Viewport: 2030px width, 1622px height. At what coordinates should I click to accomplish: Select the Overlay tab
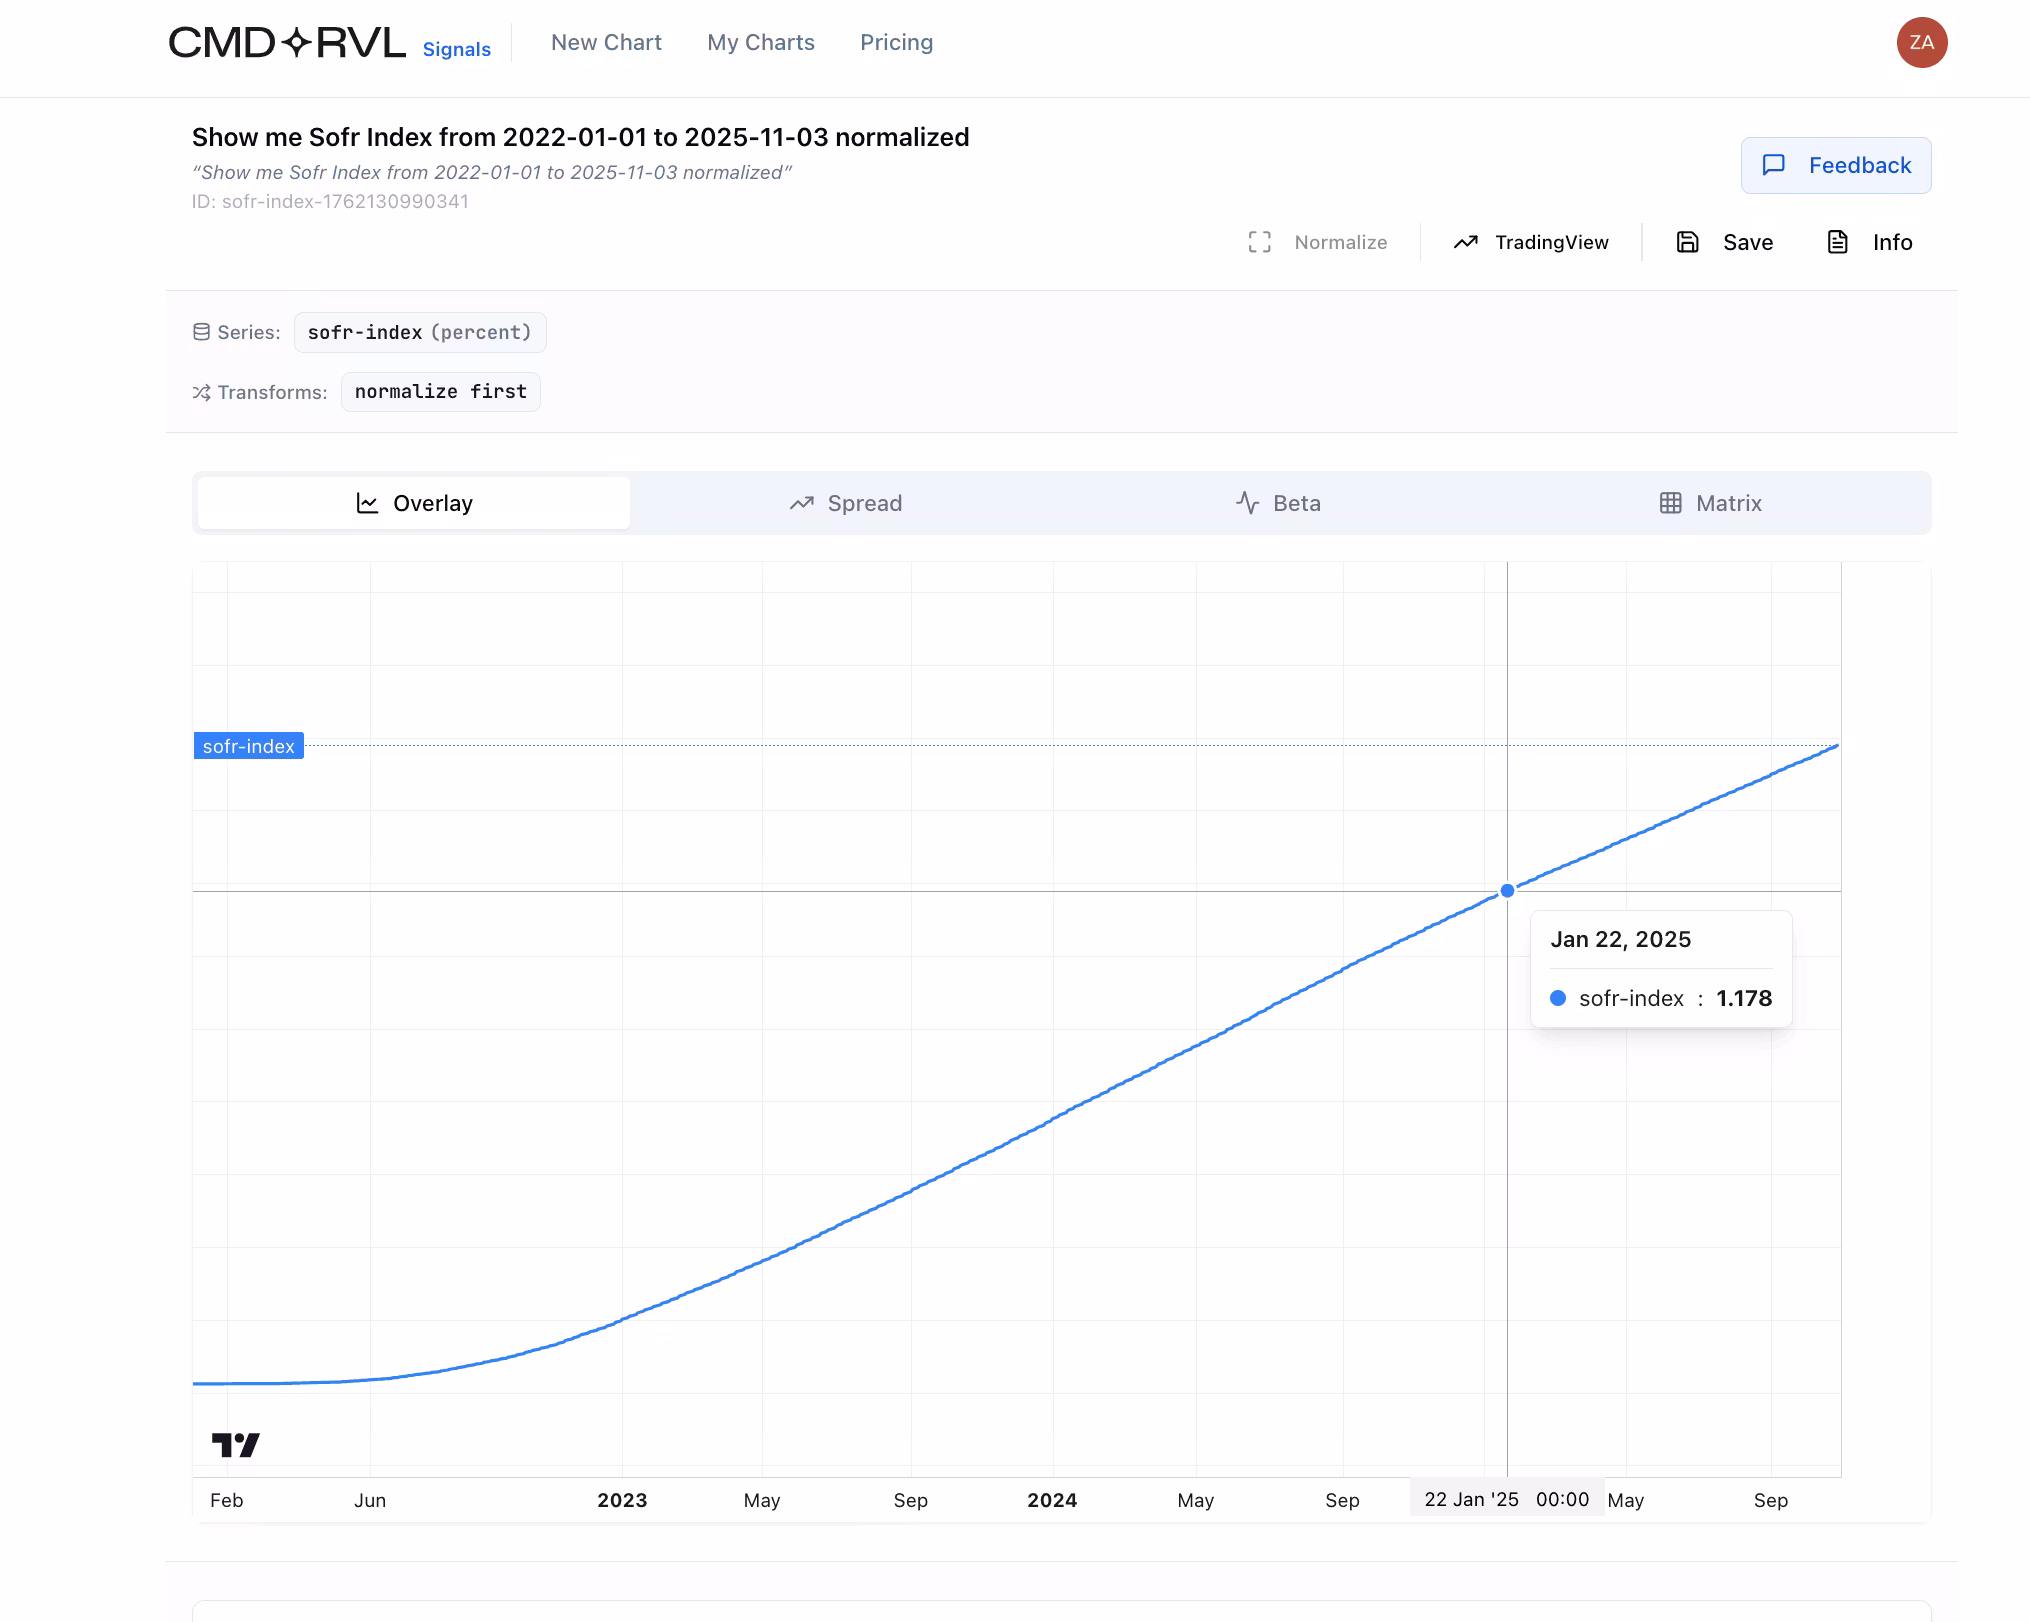[414, 503]
